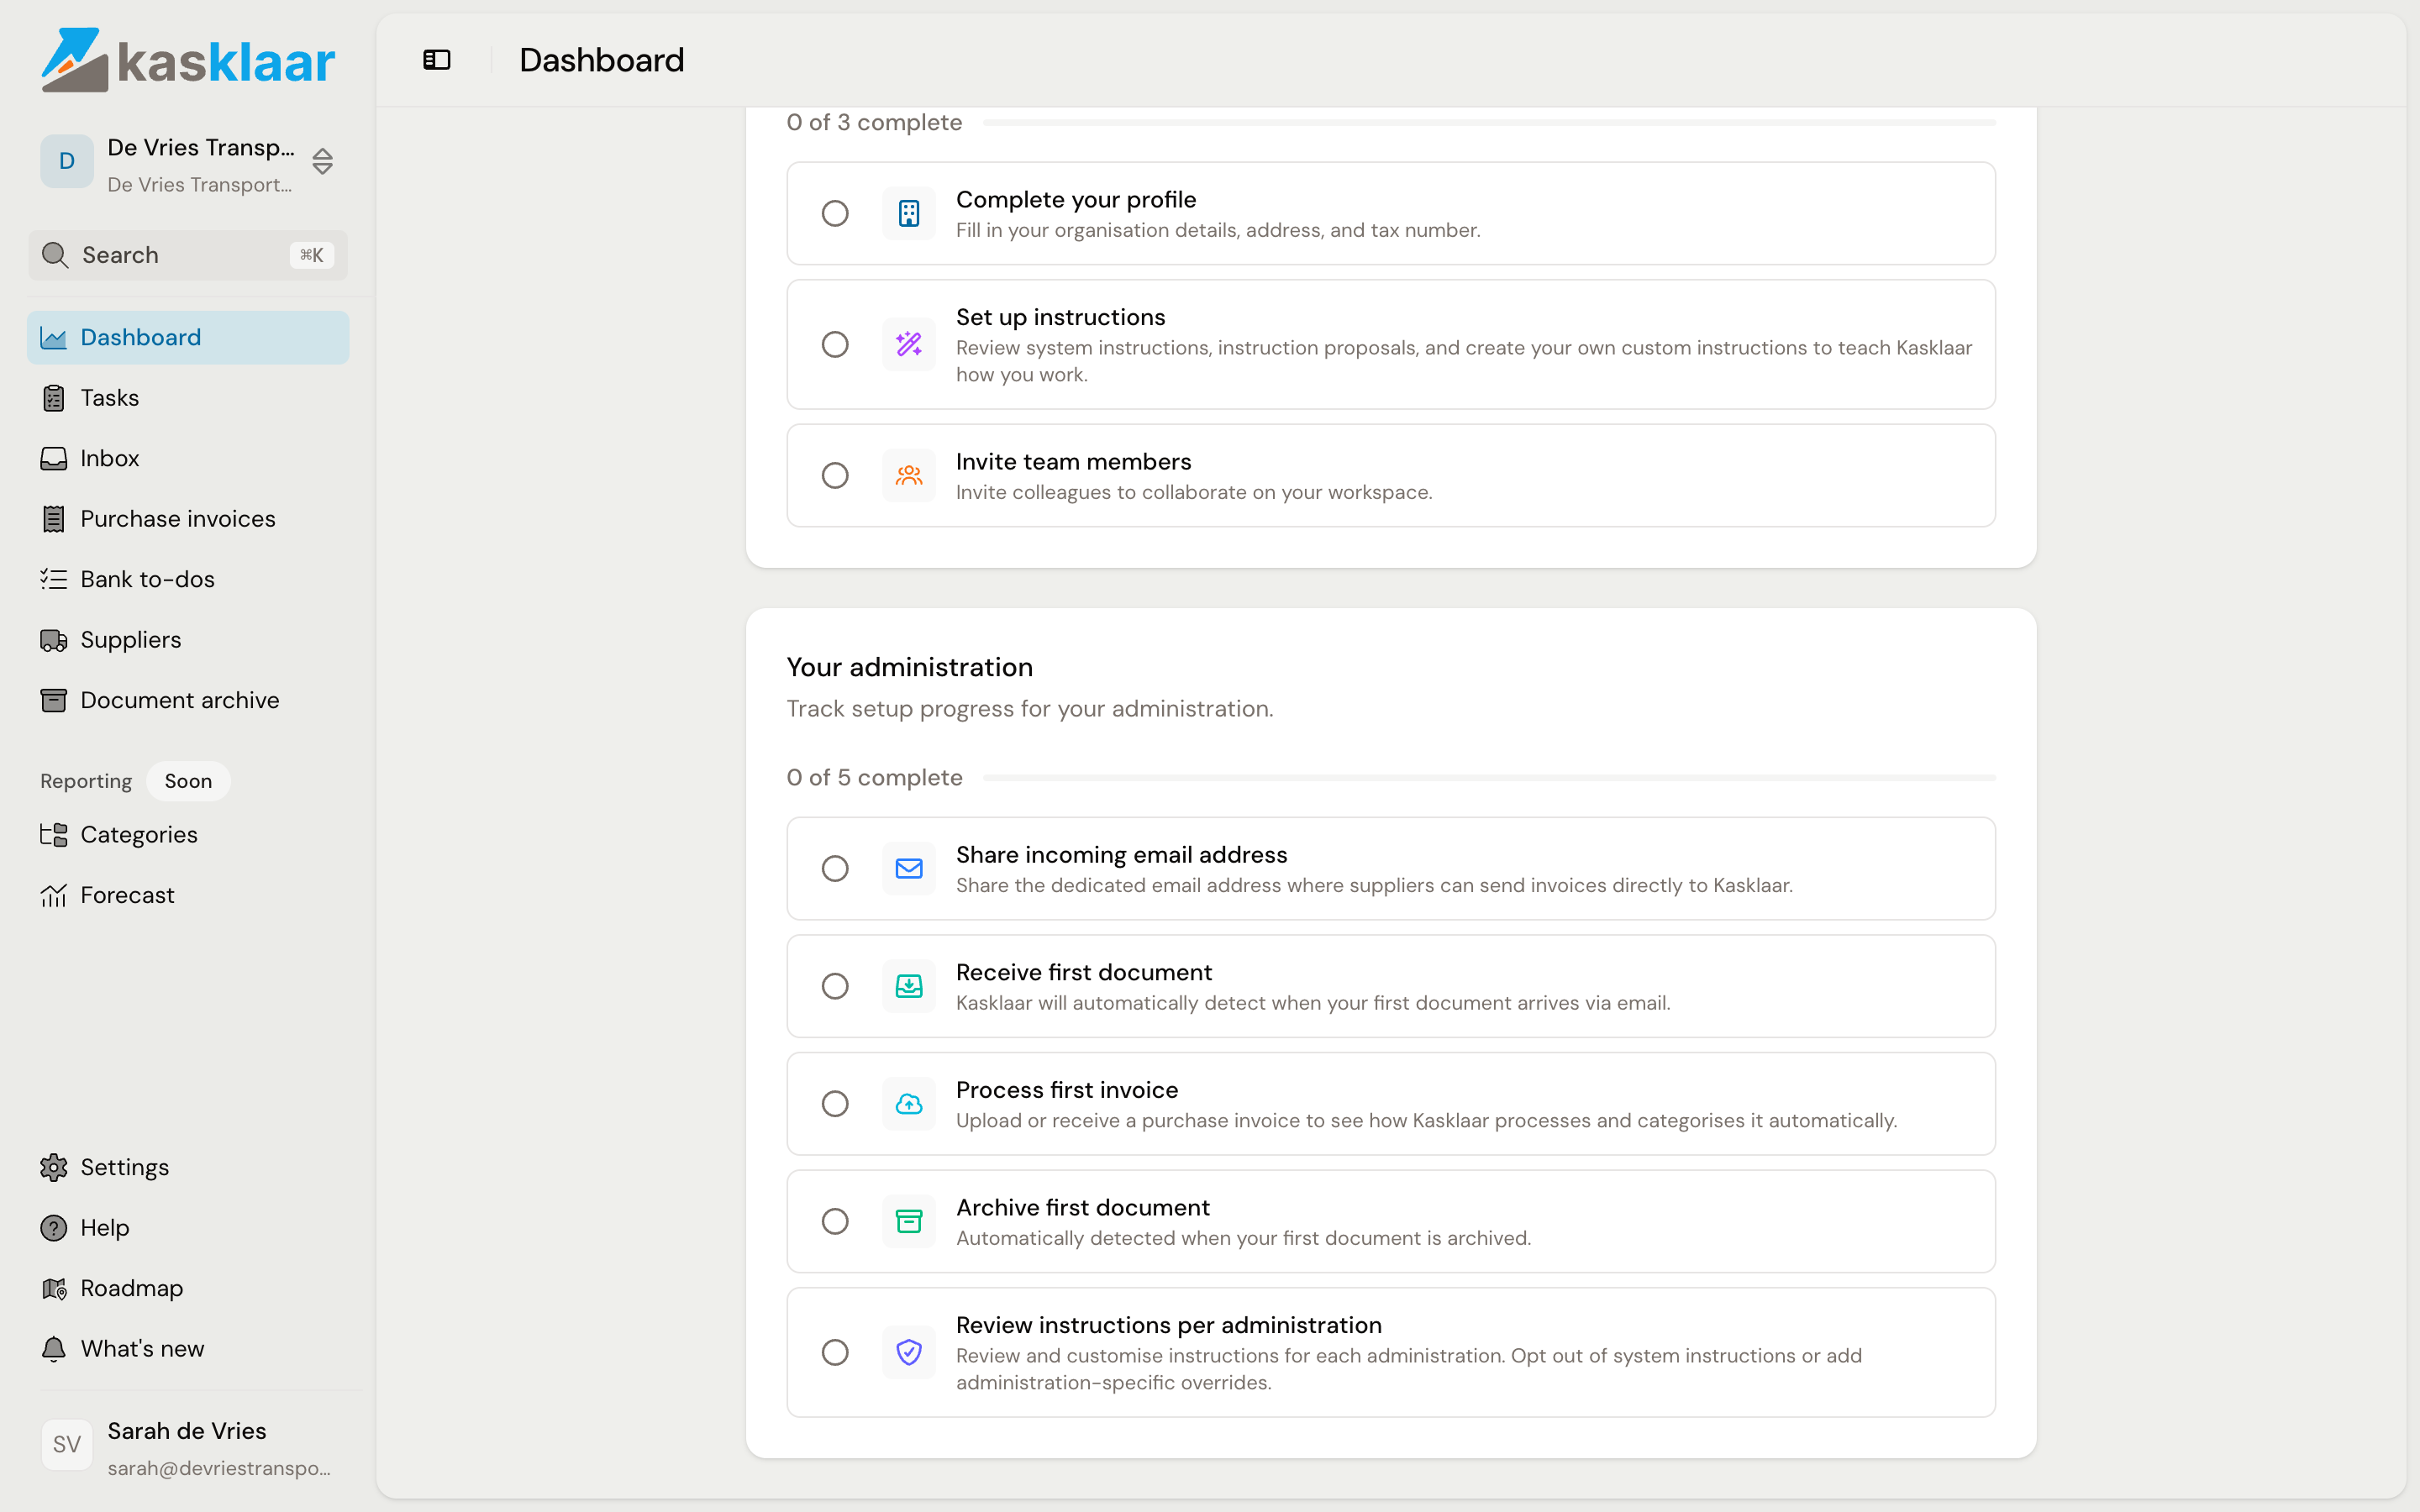
Task: Mark Share incoming email address done
Action: point(835,868)
